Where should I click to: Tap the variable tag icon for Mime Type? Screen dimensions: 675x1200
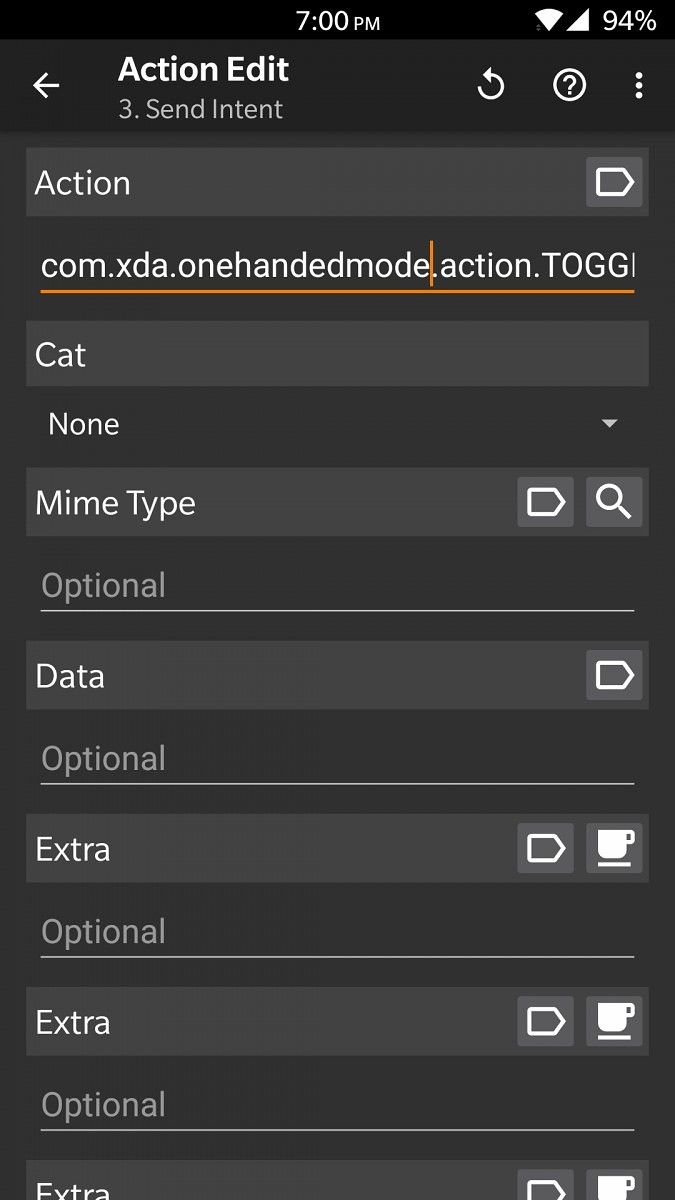click(545, 503)
